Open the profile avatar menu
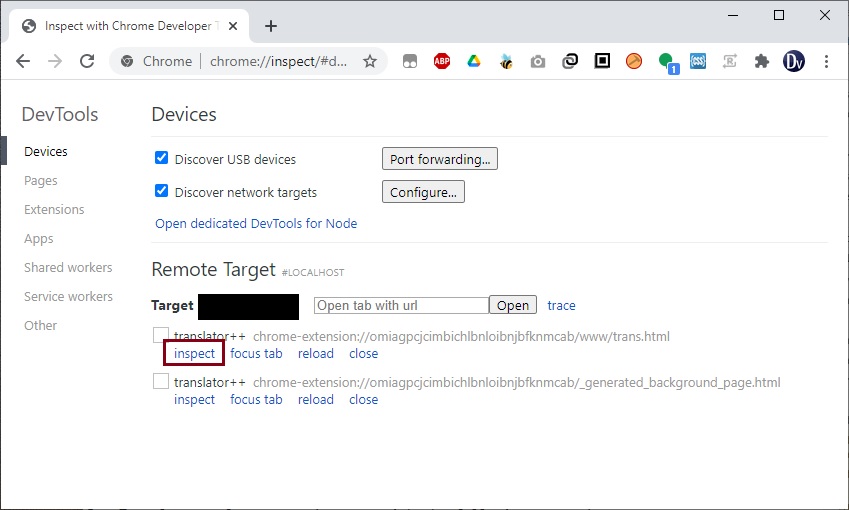Screen dimensions: 849x510 click(x=794, y=61)
